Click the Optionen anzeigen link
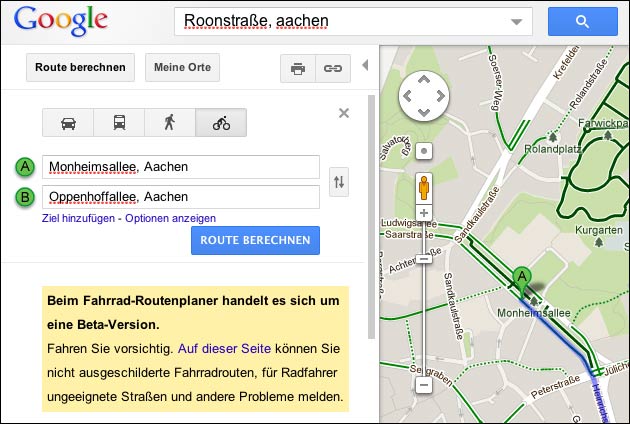This screenshot has width=630, height=424. point(170,218)
